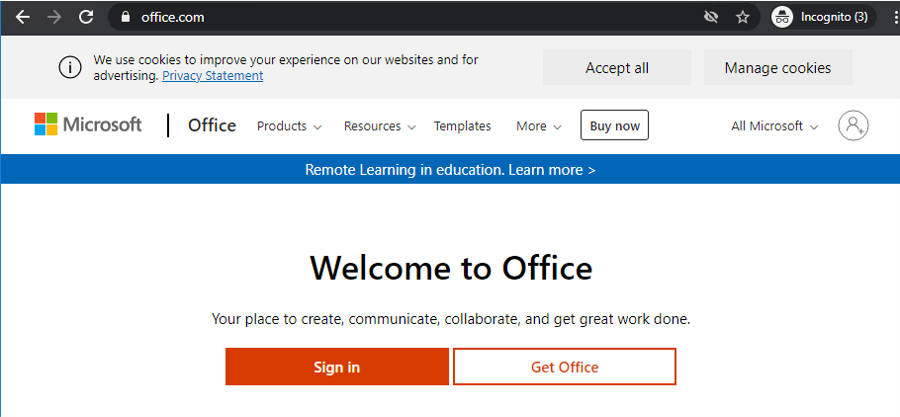Expand the Products dropdown menu
This screenshot has width=900, height=417.
289,126
